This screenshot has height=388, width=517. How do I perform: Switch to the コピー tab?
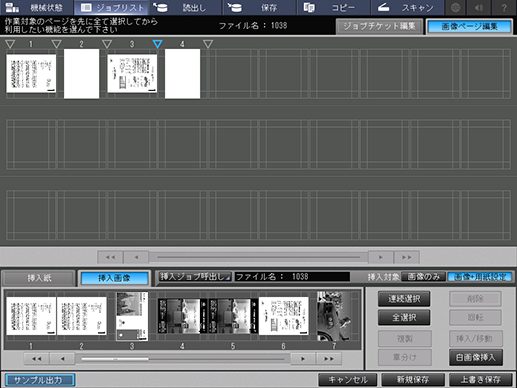tap(334, 7)
